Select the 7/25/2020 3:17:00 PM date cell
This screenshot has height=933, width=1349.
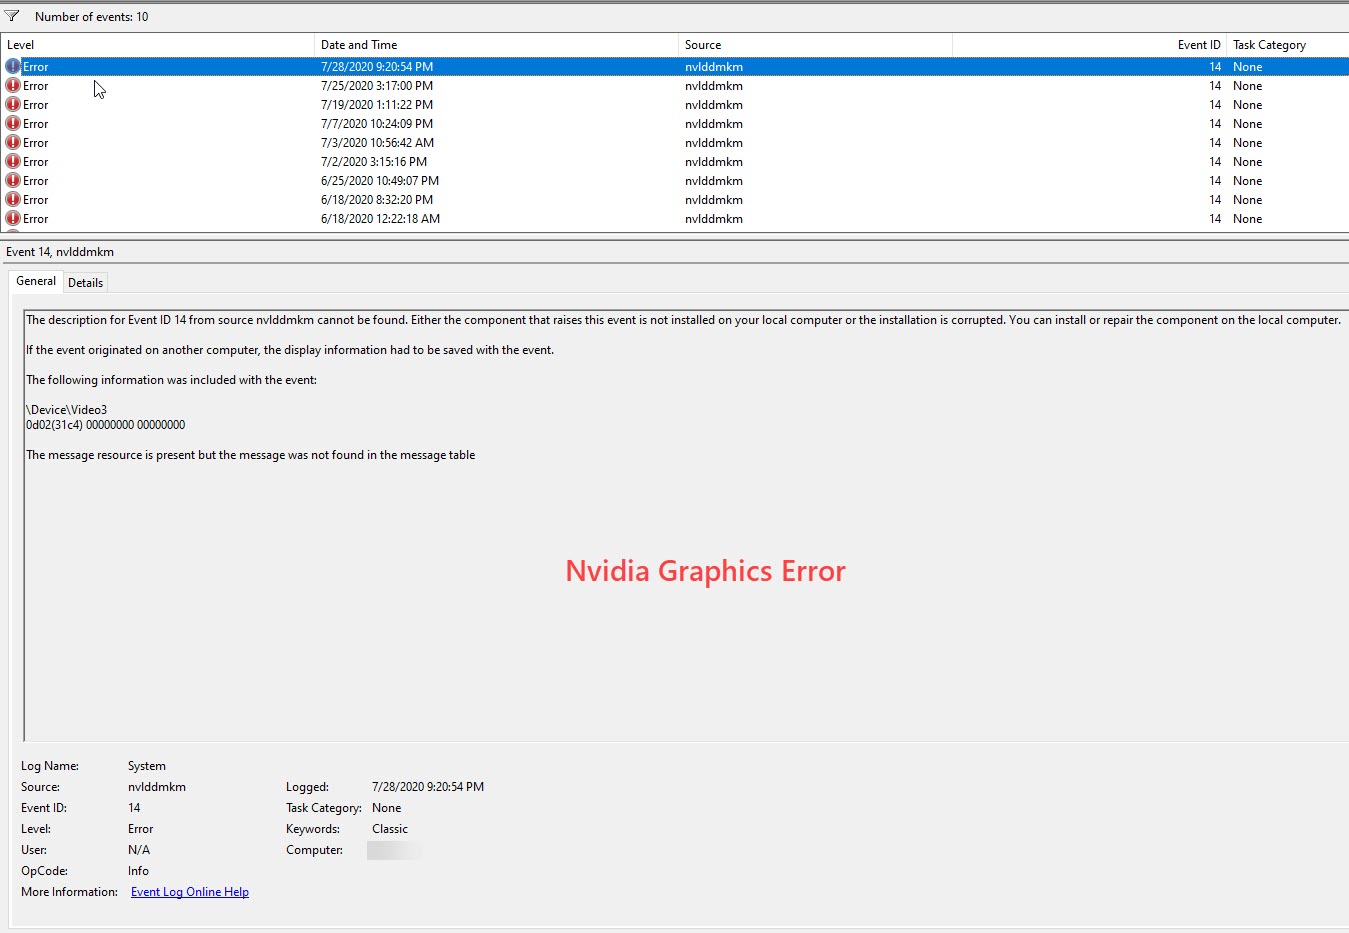(377, 86)
